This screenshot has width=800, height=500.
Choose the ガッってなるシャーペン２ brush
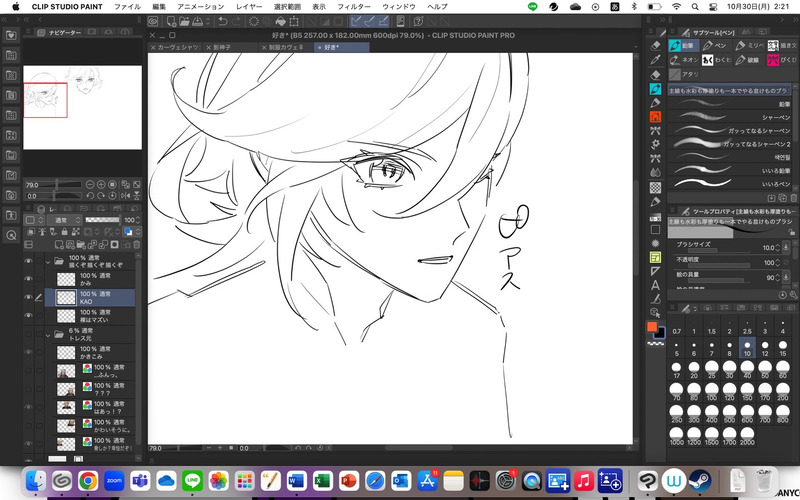pos(730,144)
